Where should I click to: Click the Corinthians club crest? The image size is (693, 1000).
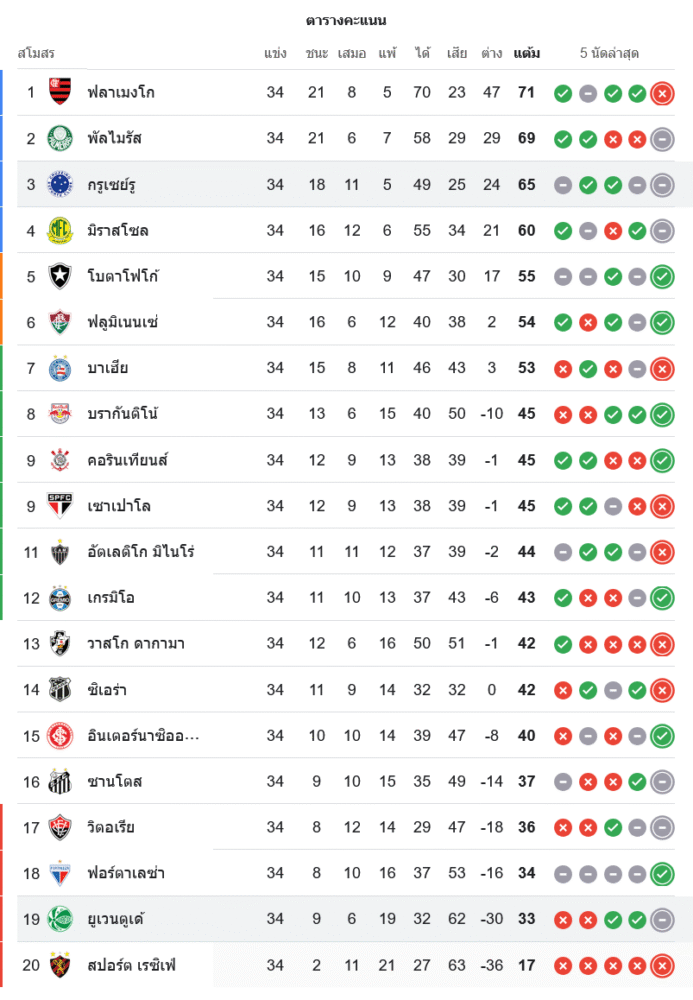tap(60, 460)
